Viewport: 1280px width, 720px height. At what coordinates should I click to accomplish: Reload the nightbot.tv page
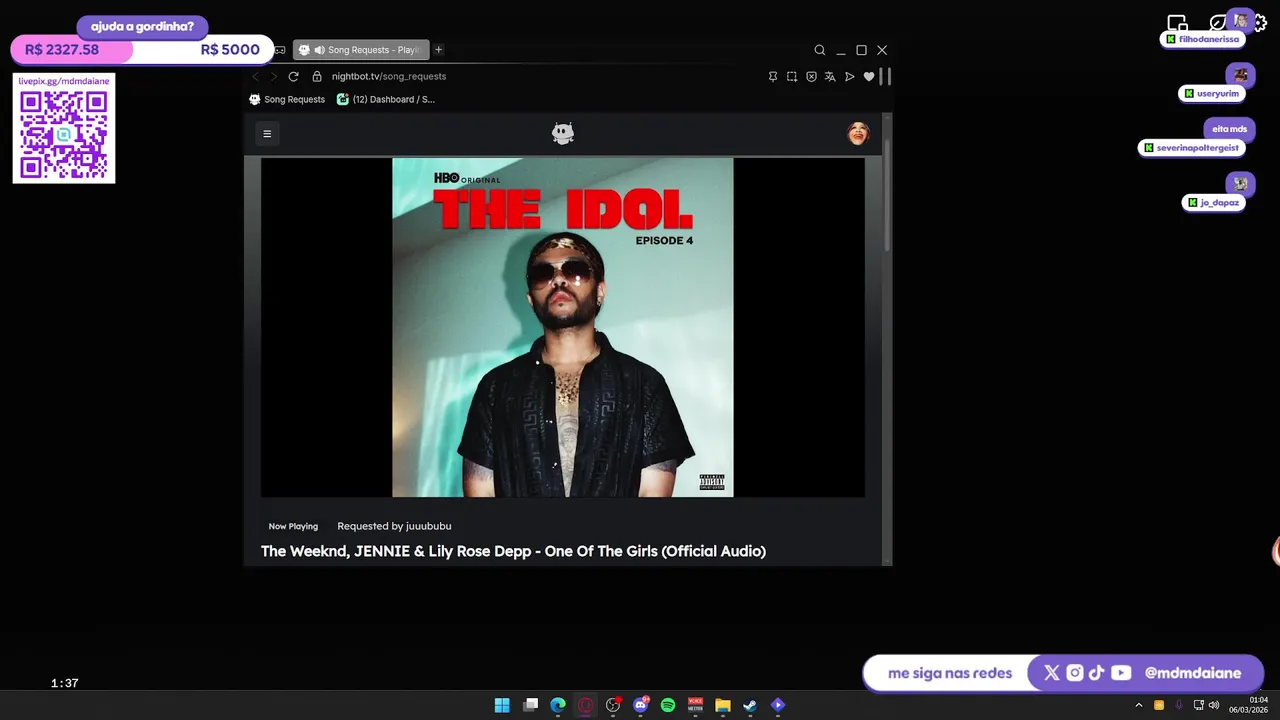[293, 76]
